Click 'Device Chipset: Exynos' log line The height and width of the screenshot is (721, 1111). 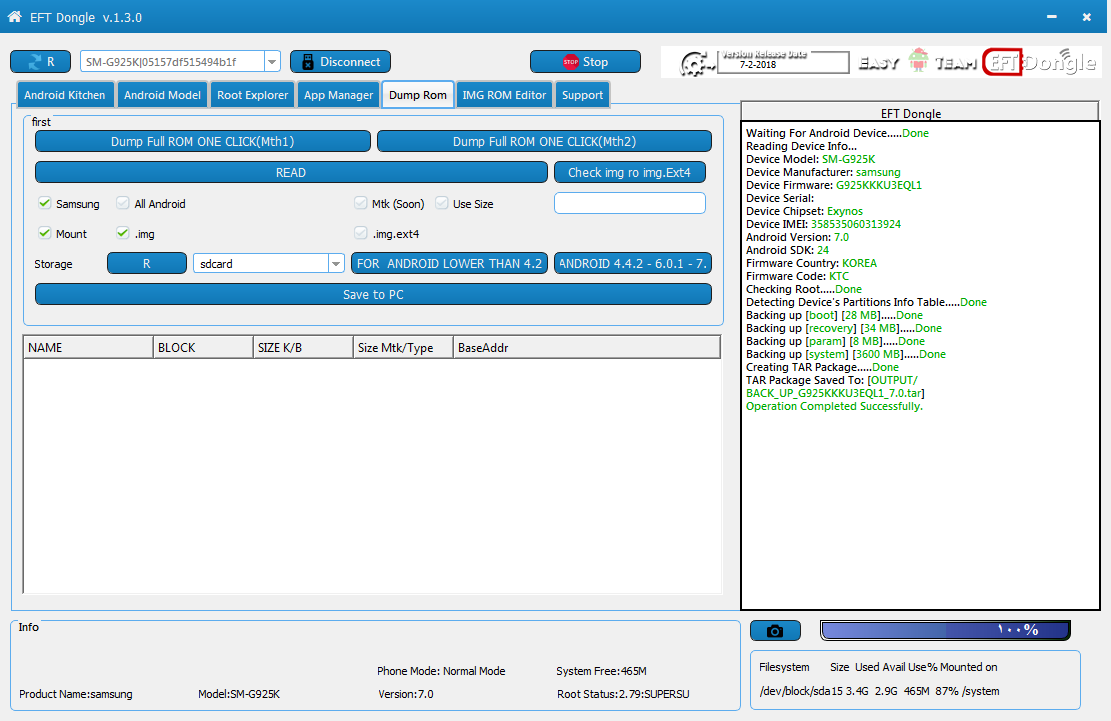pos(804,211)
